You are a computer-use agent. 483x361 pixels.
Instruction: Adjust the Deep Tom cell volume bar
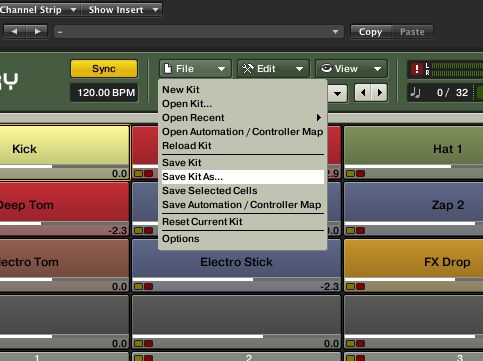coord(64,223)
